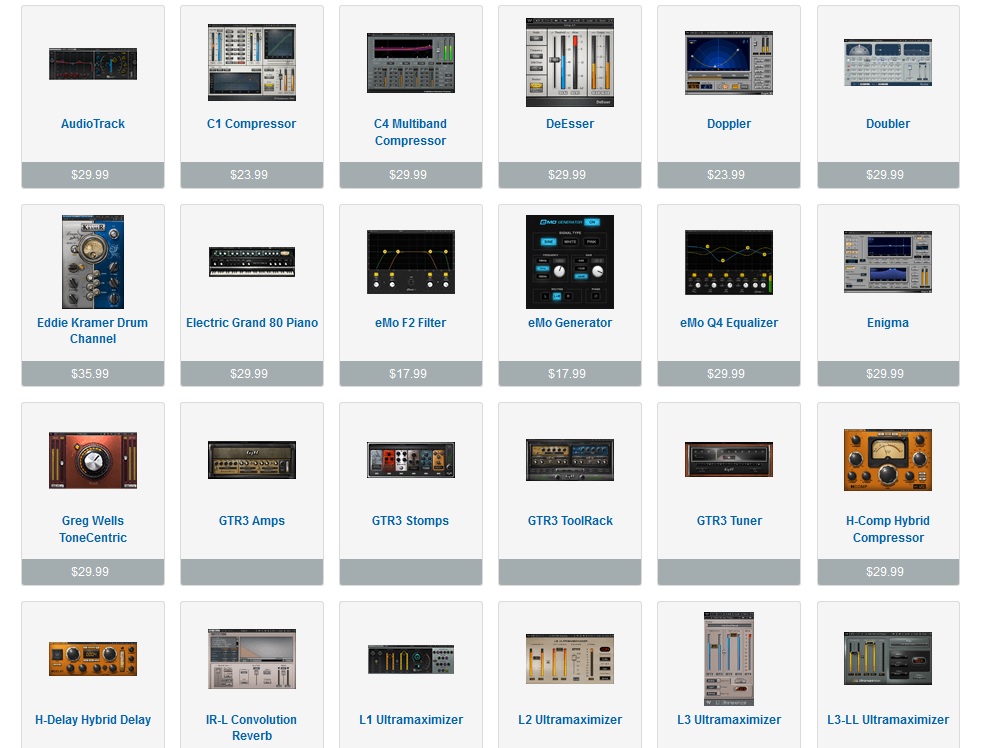Open the GTR3 Stomps link
Viewport: 1000px width, 748px height.
[x=410, y=520]
